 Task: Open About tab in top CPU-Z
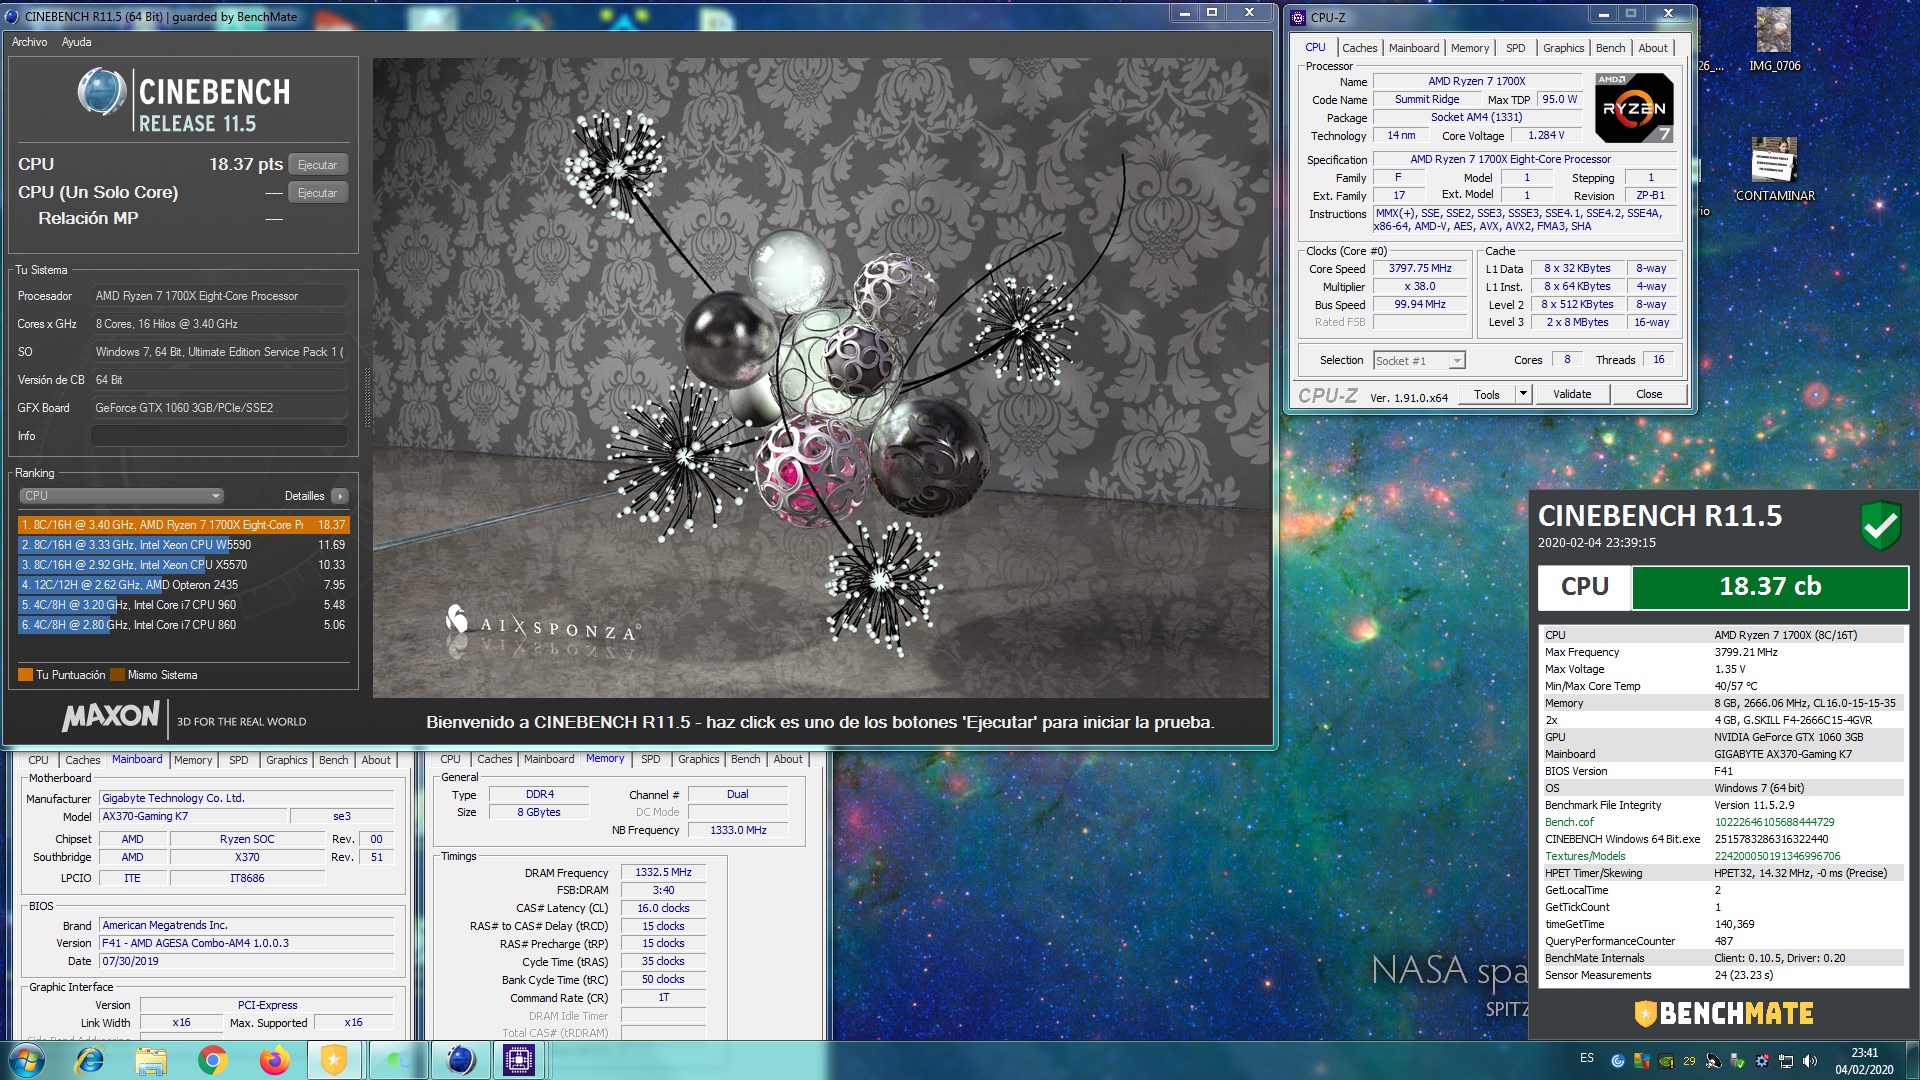[x=1653, y=48]
